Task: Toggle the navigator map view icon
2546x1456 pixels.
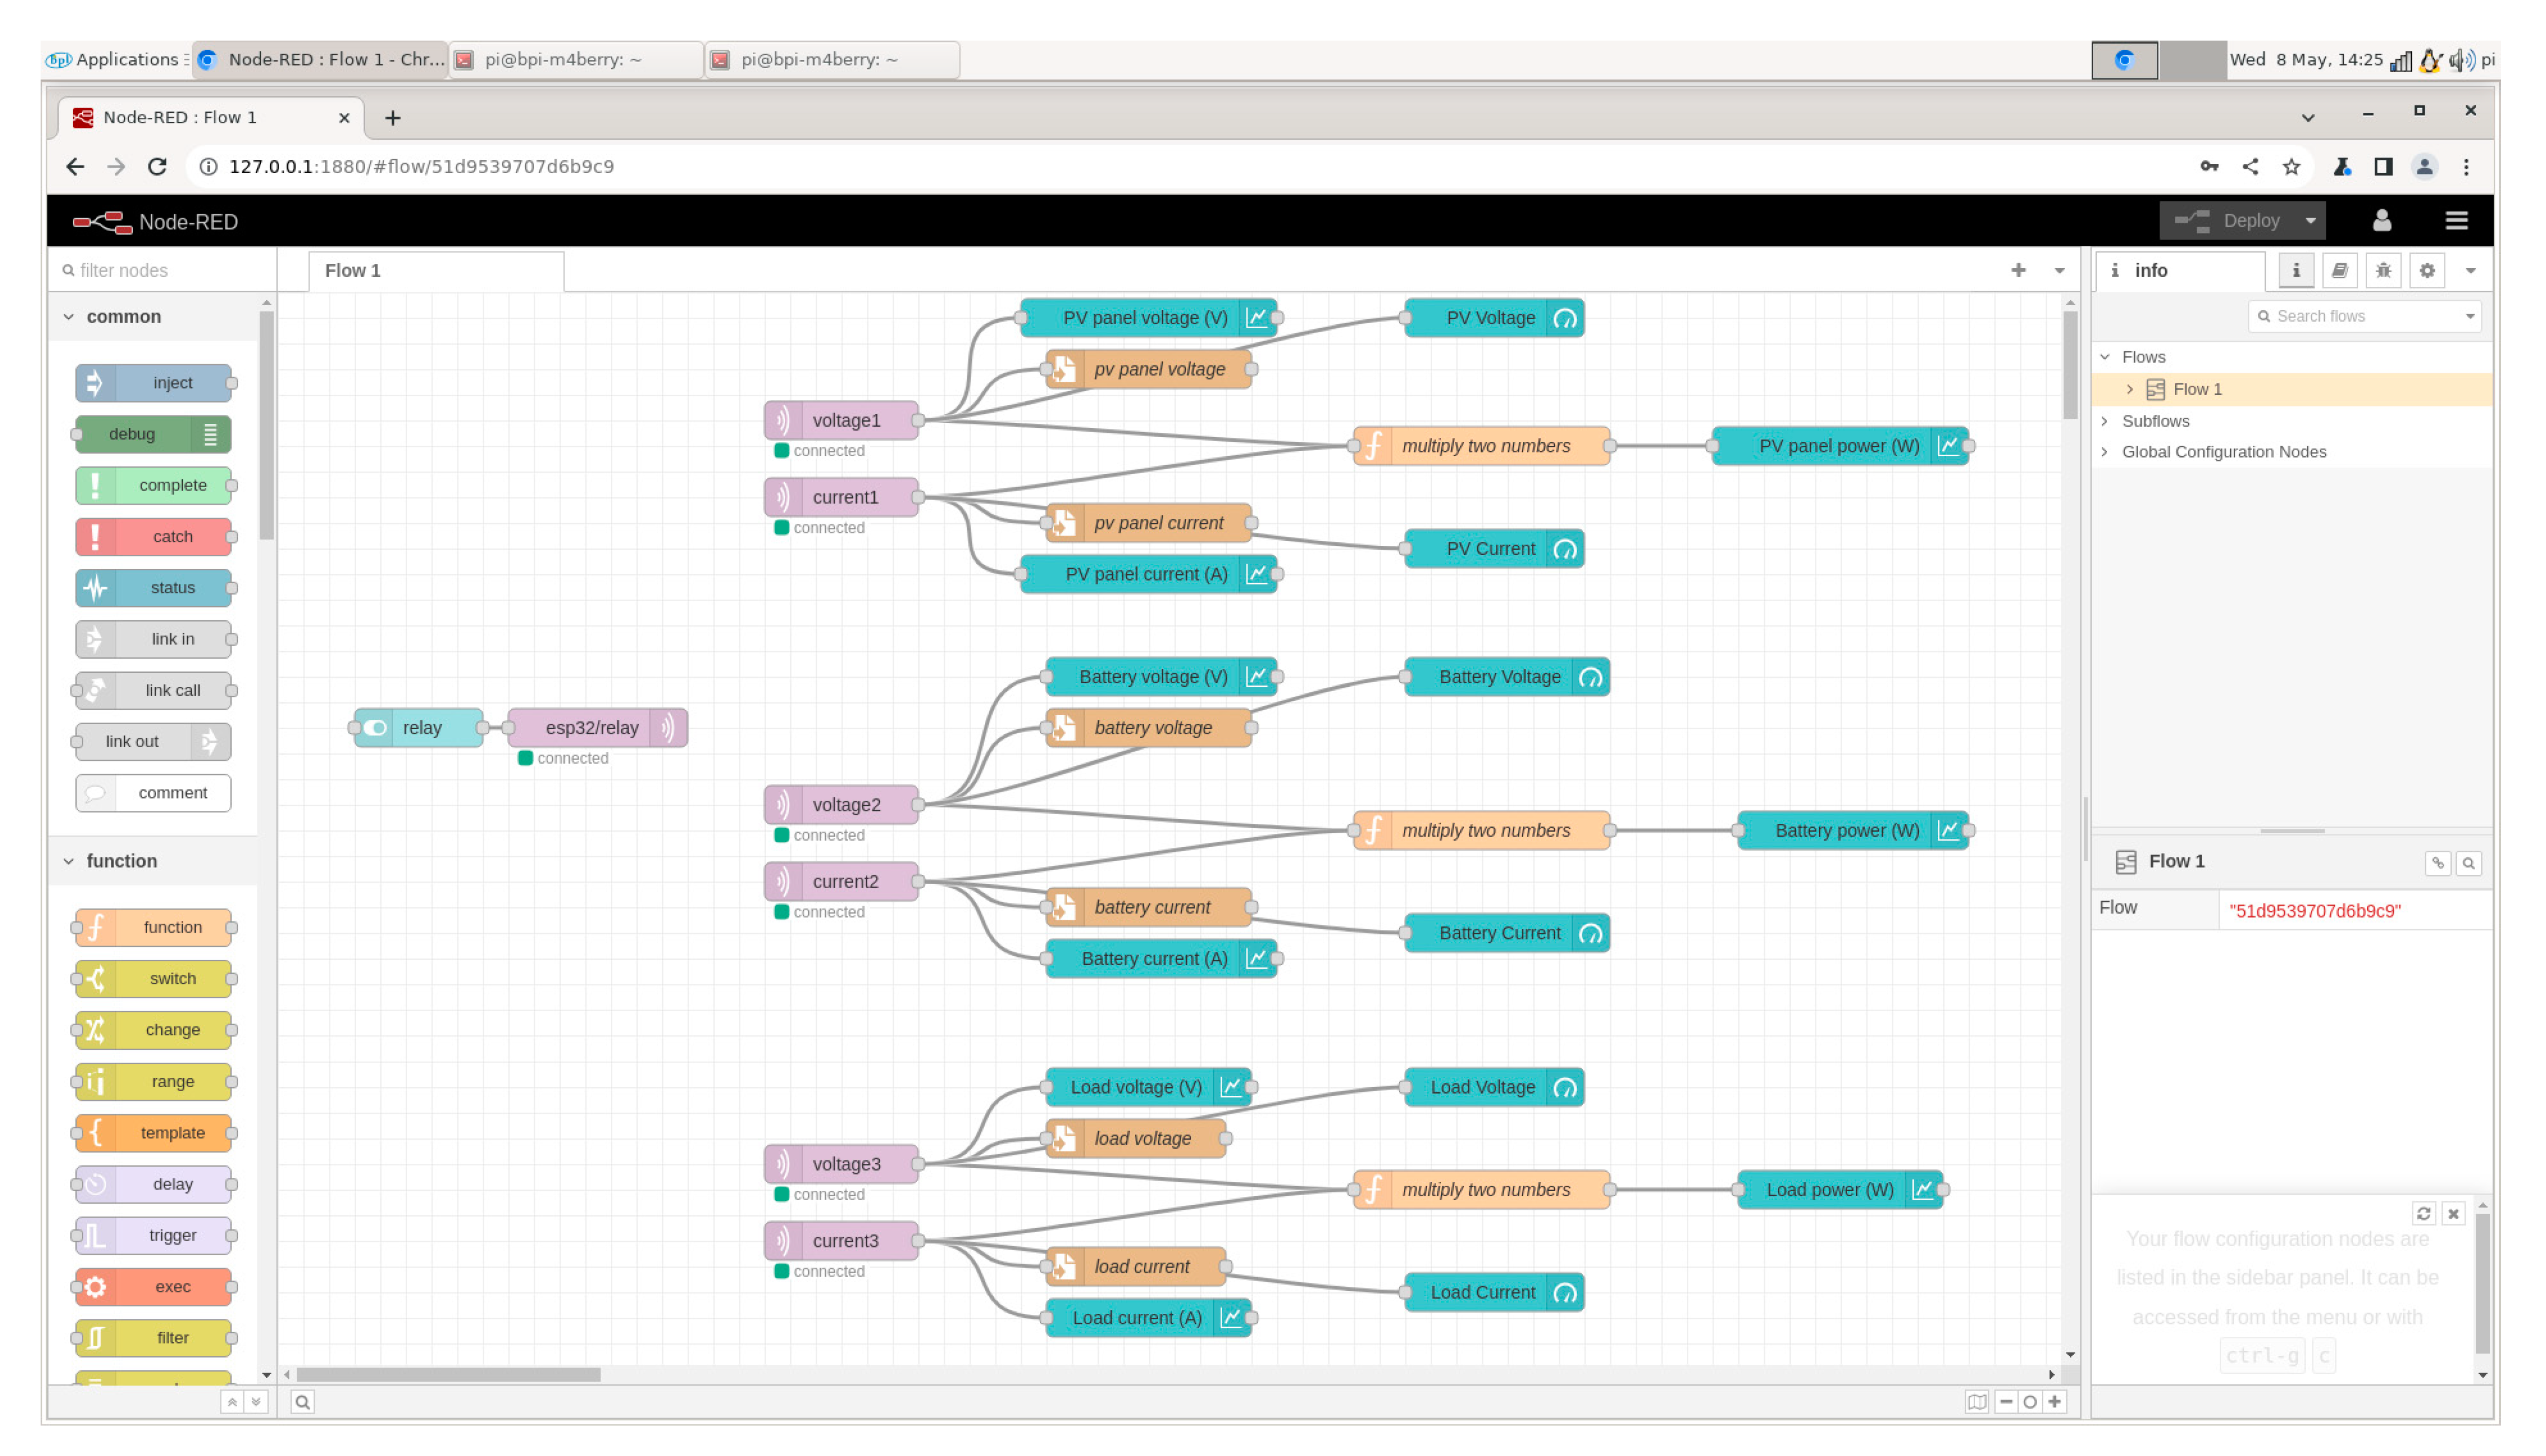Action: [1976, 1402]
